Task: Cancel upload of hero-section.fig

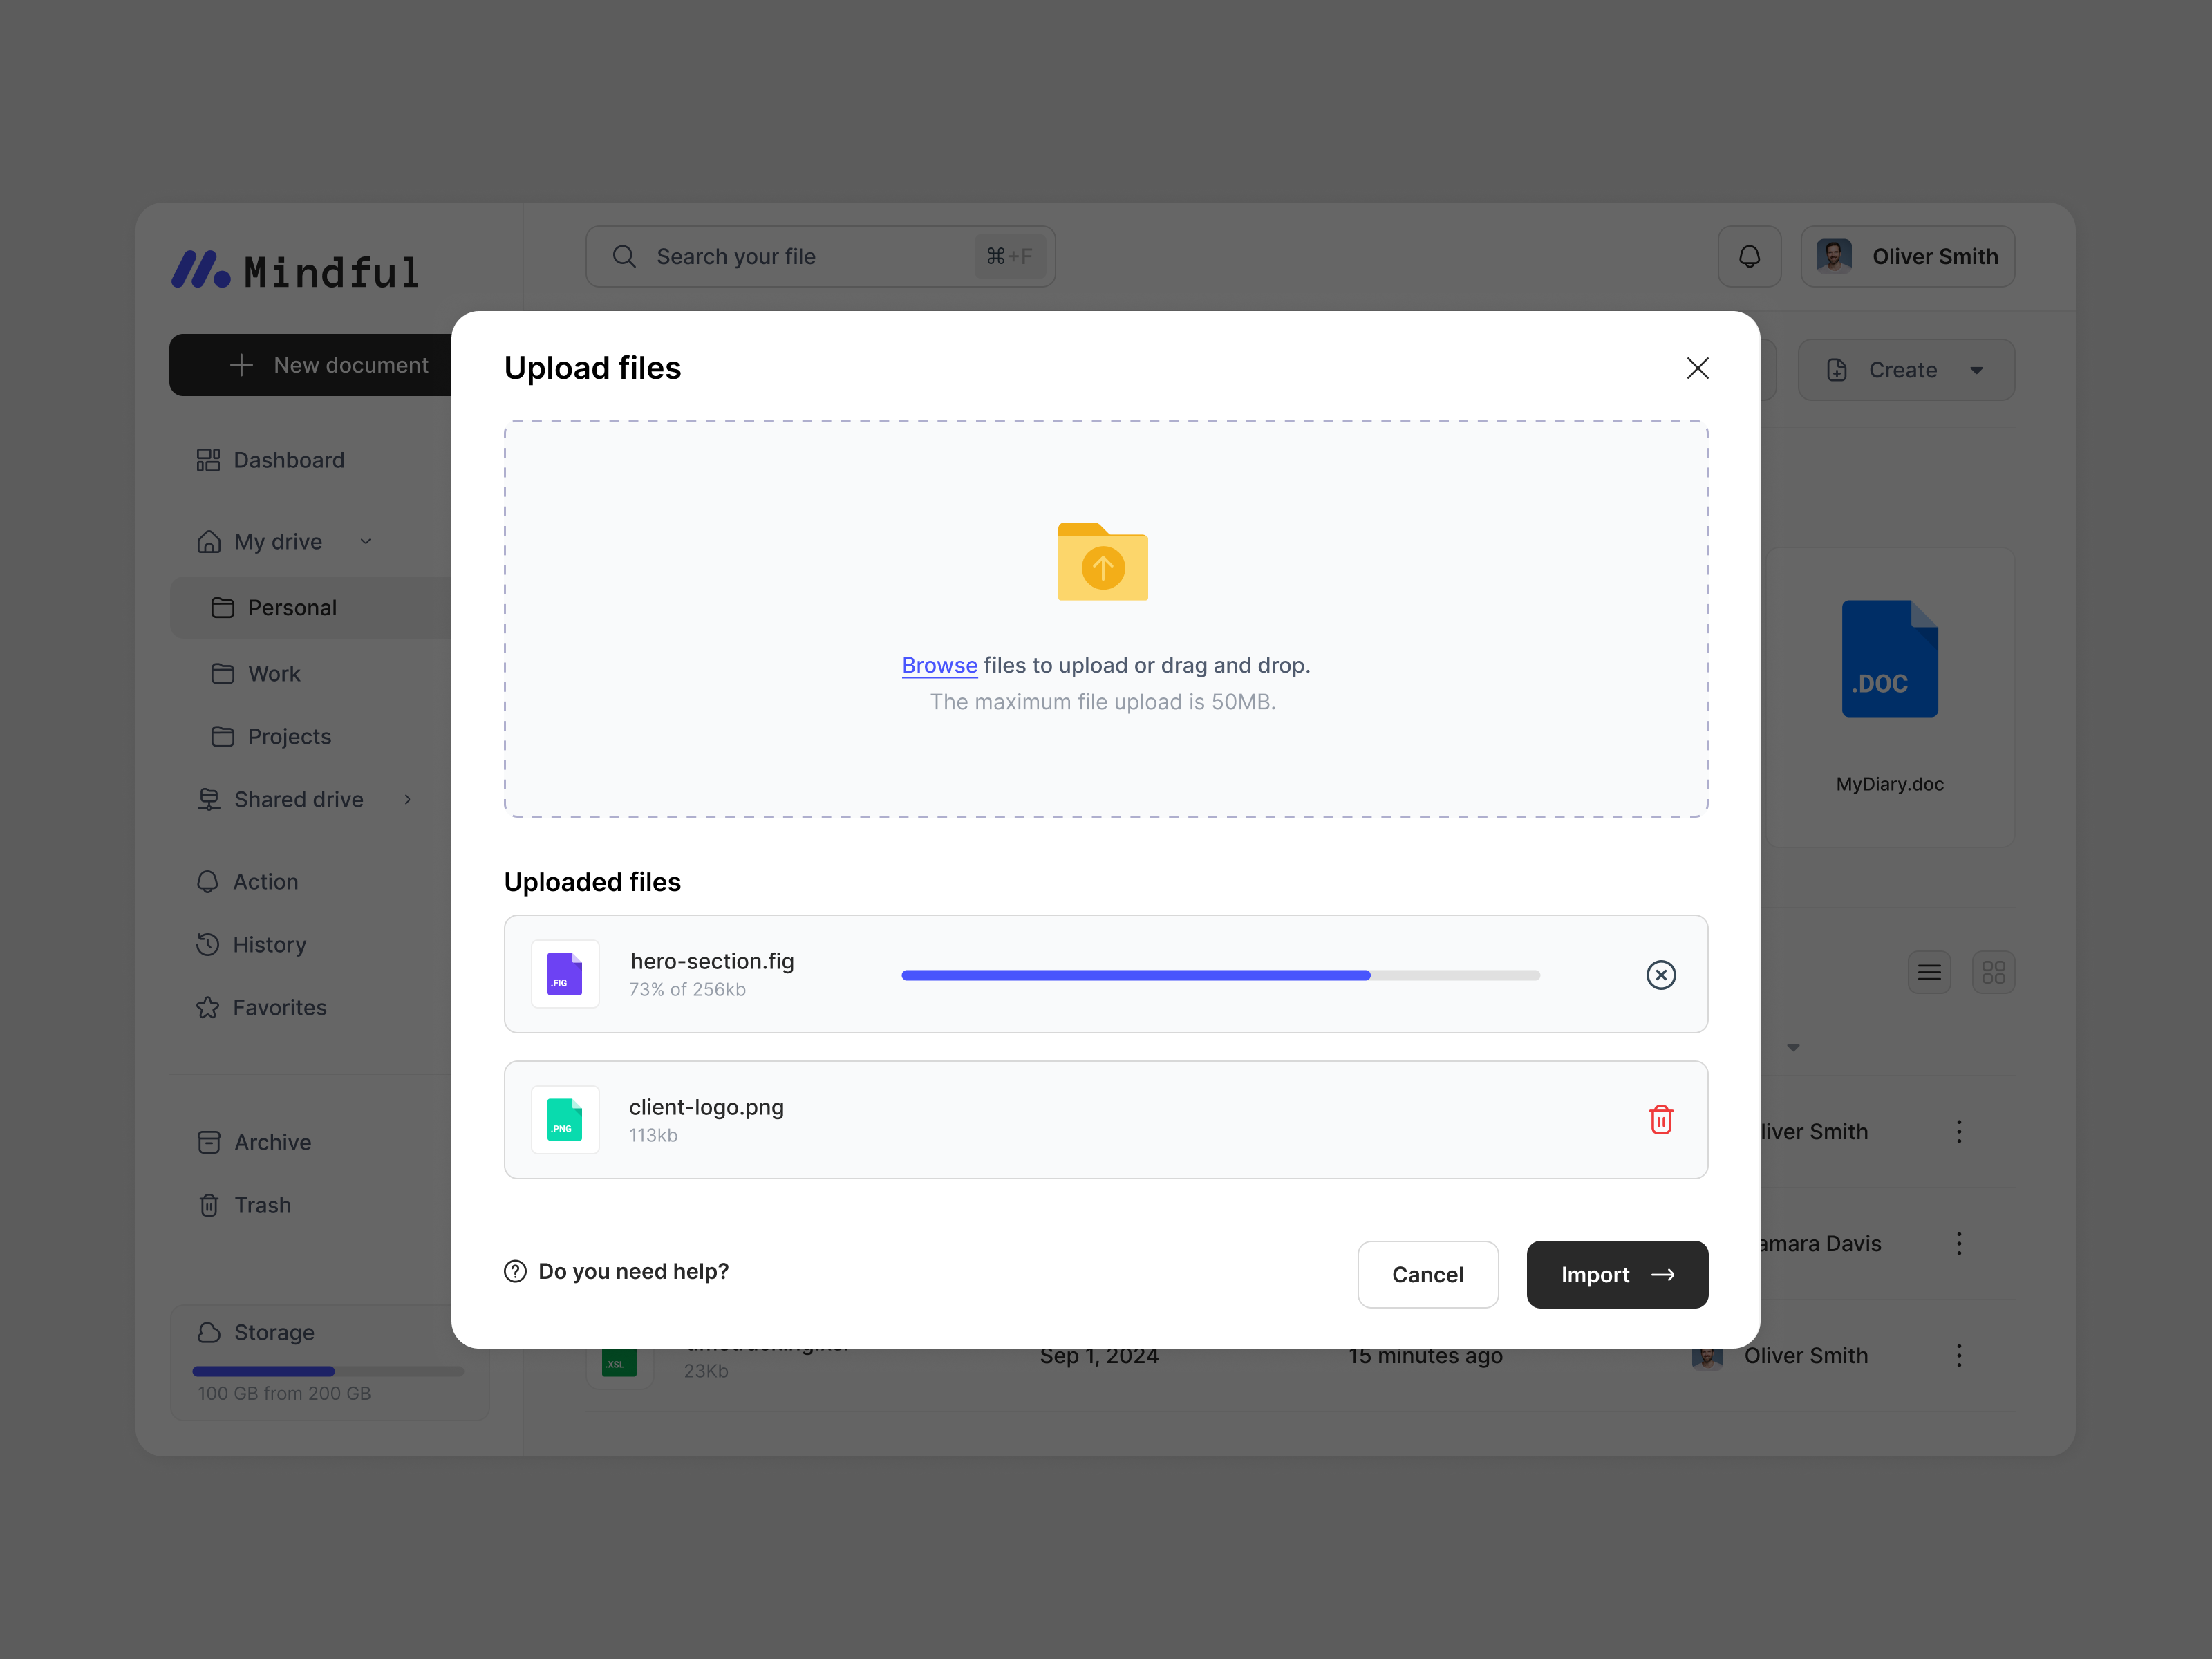Action: (x=1660, y=974)
